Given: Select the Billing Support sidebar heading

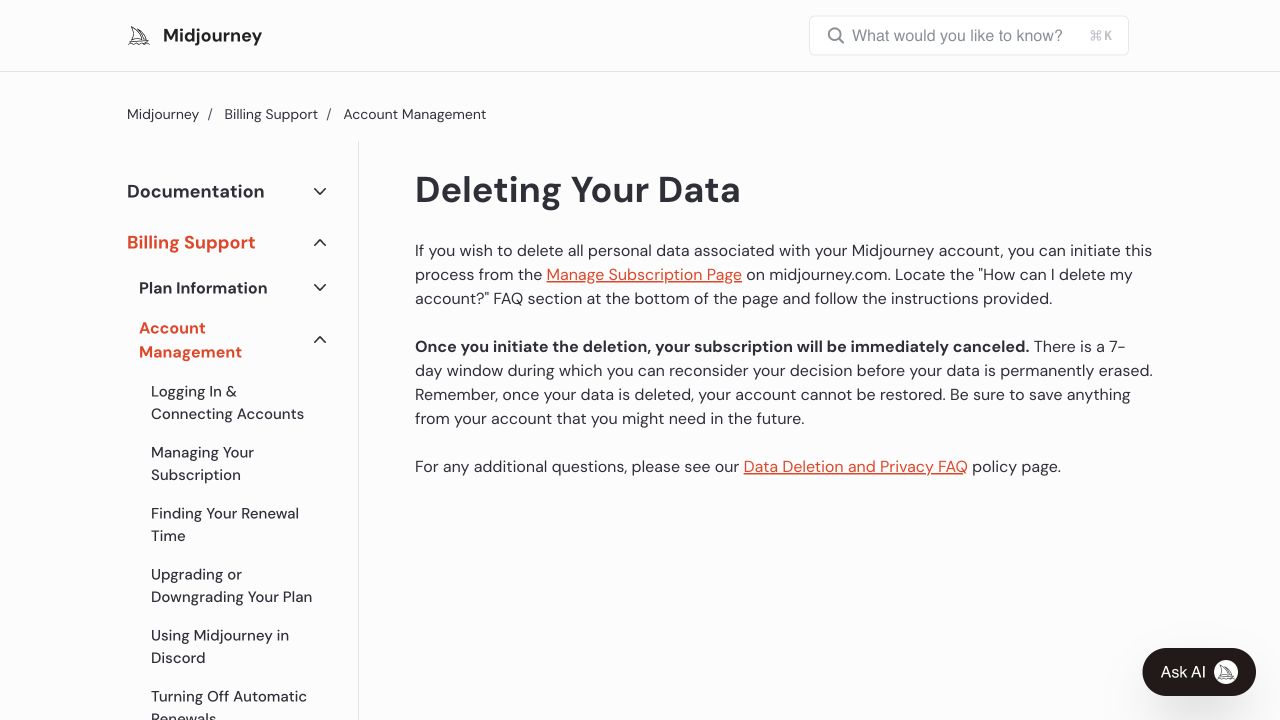Looking at the screenshot, I should point(191,242).
